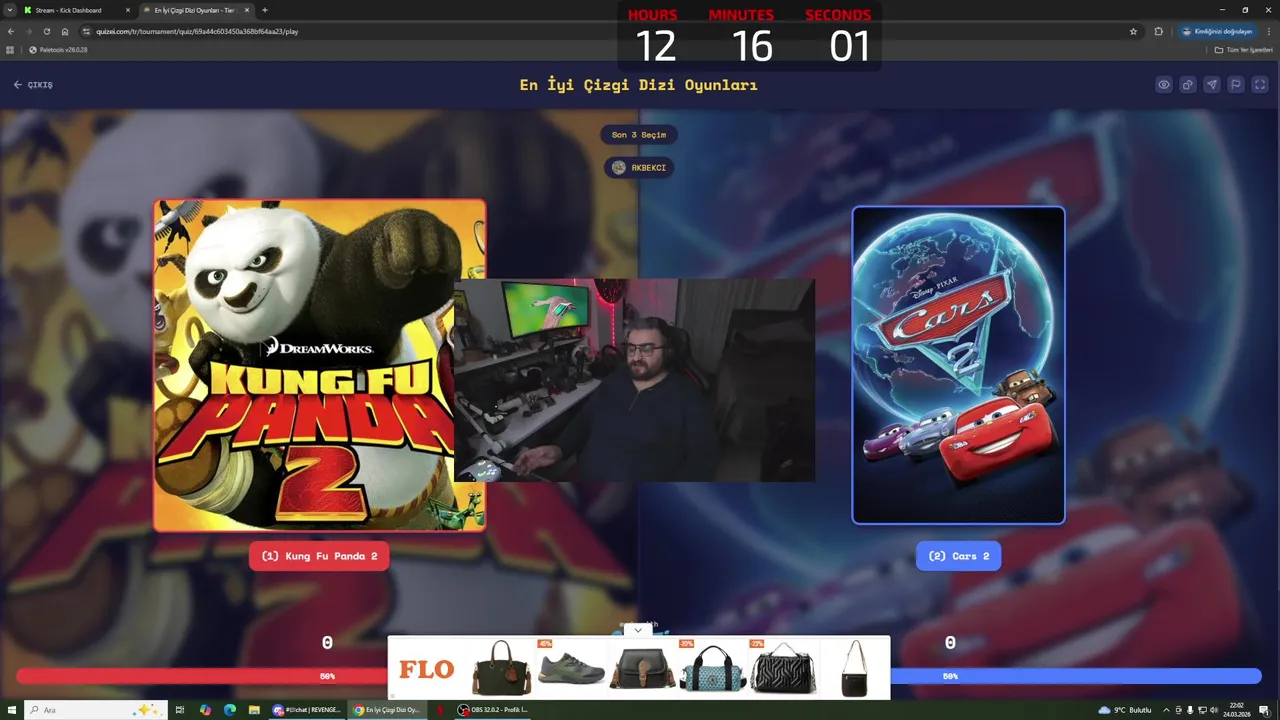Choose the (2) Cars 2 button
The width and height of the screenshot is (1280, 720).
[958, 556]
